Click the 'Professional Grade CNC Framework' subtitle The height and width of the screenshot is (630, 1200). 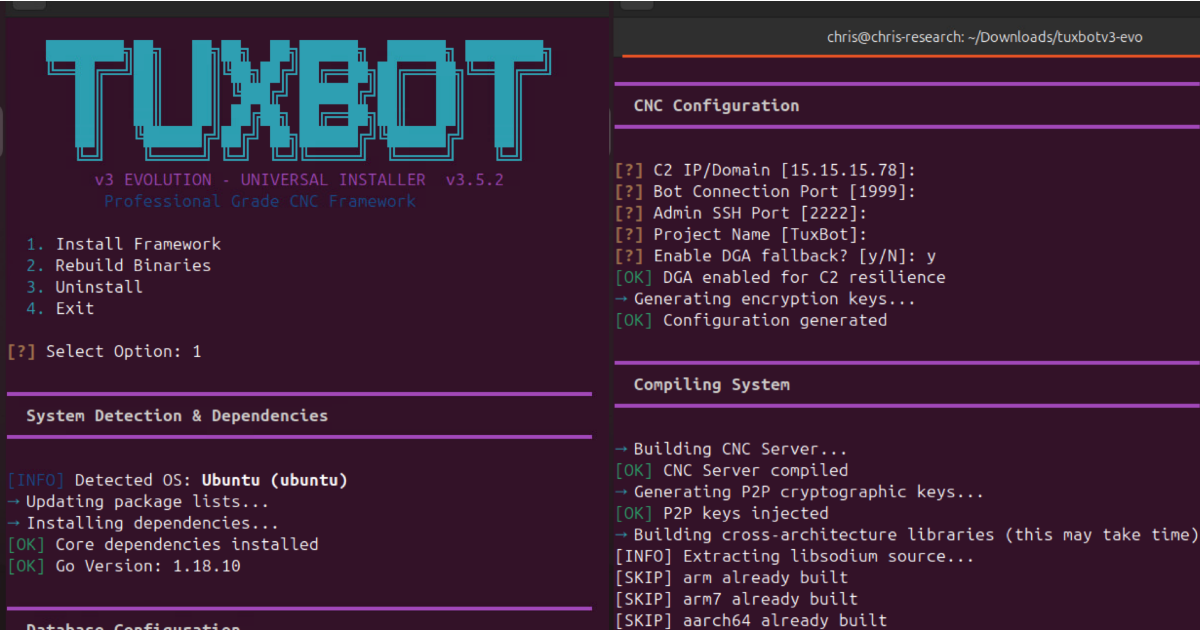click(x=260, y=201)
